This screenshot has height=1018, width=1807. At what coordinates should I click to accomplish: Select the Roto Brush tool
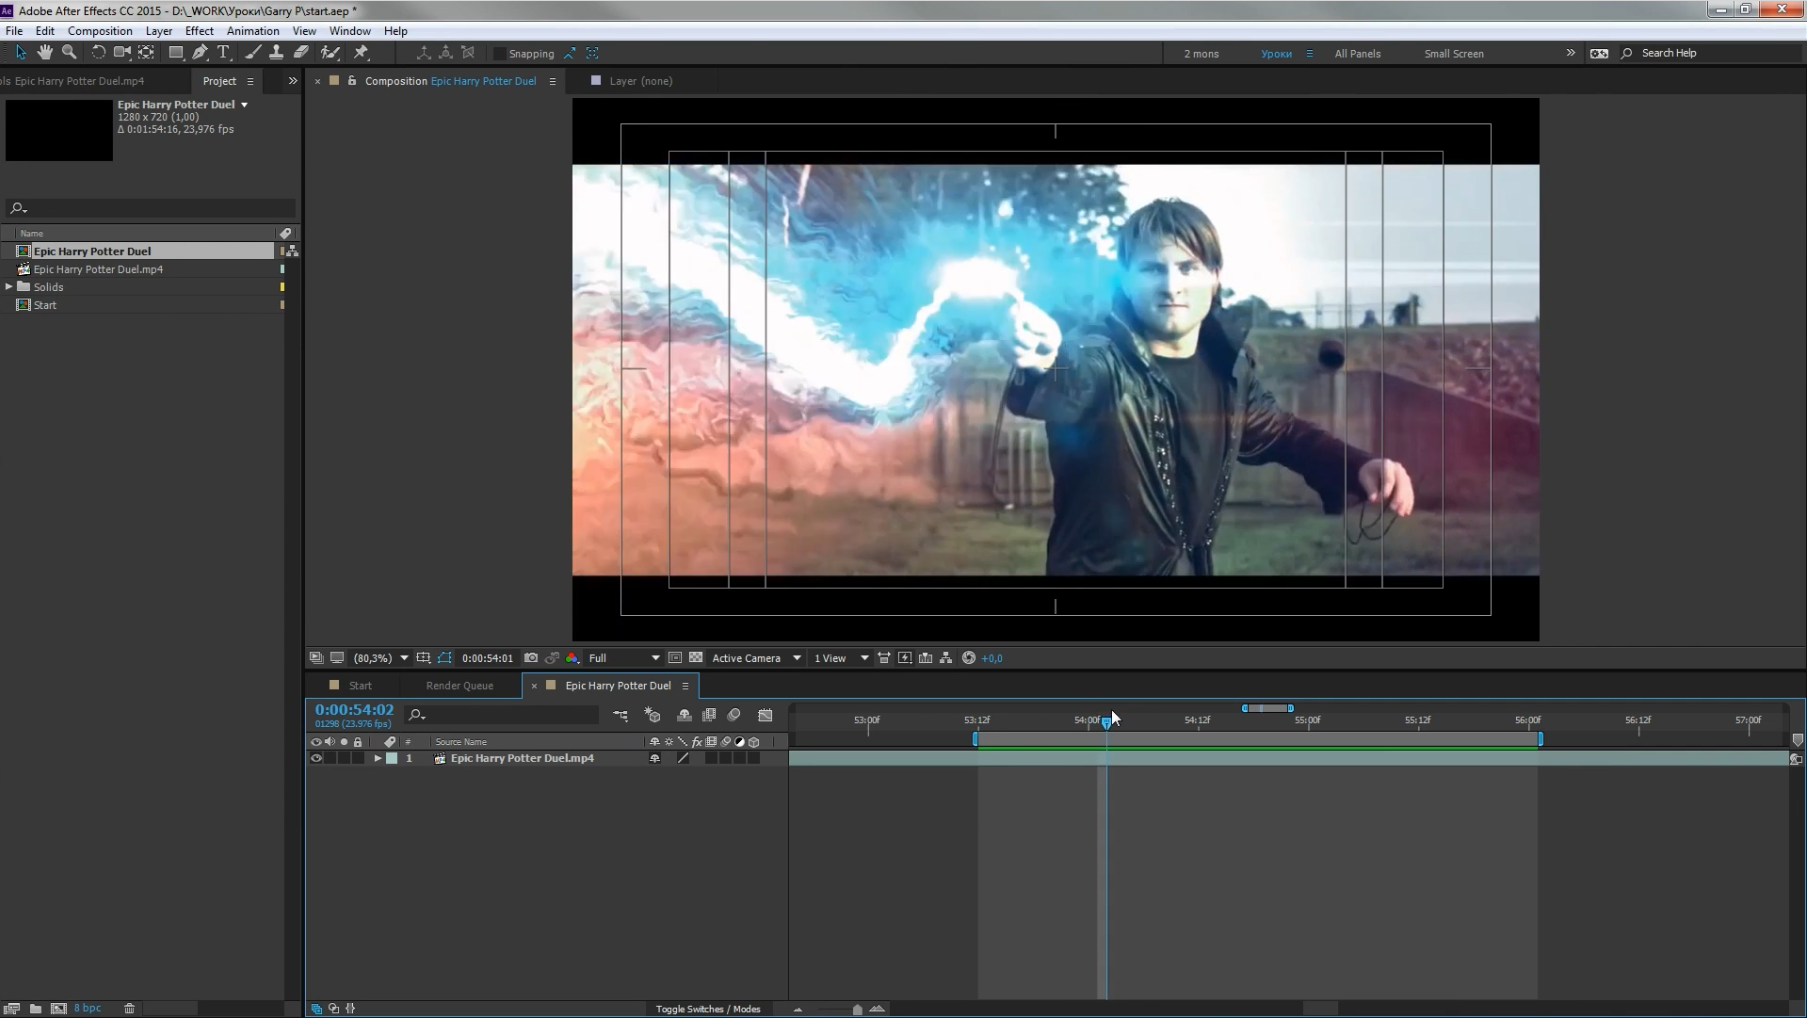[x=330, y=53]
